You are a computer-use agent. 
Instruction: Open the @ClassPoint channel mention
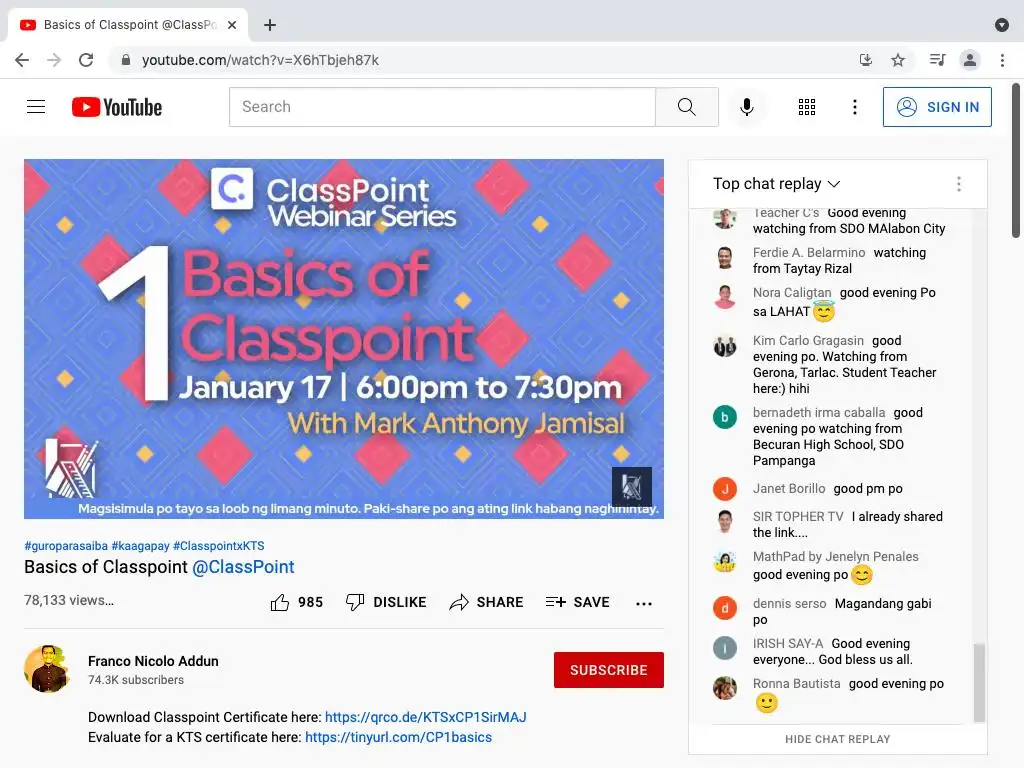pyautogui.click(x=243, y=567)
